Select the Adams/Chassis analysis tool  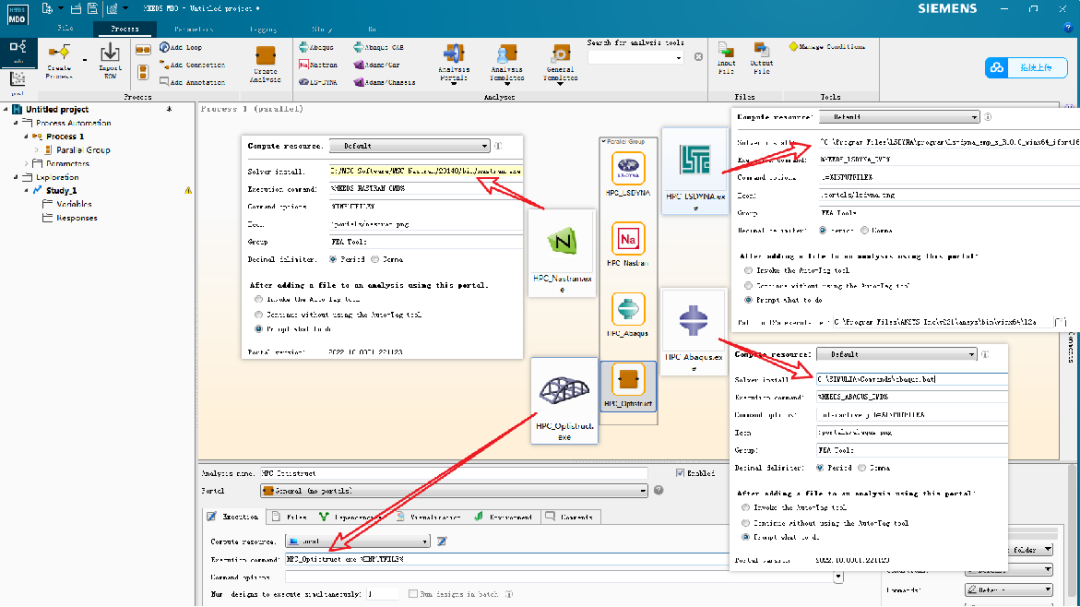(384, 82)
